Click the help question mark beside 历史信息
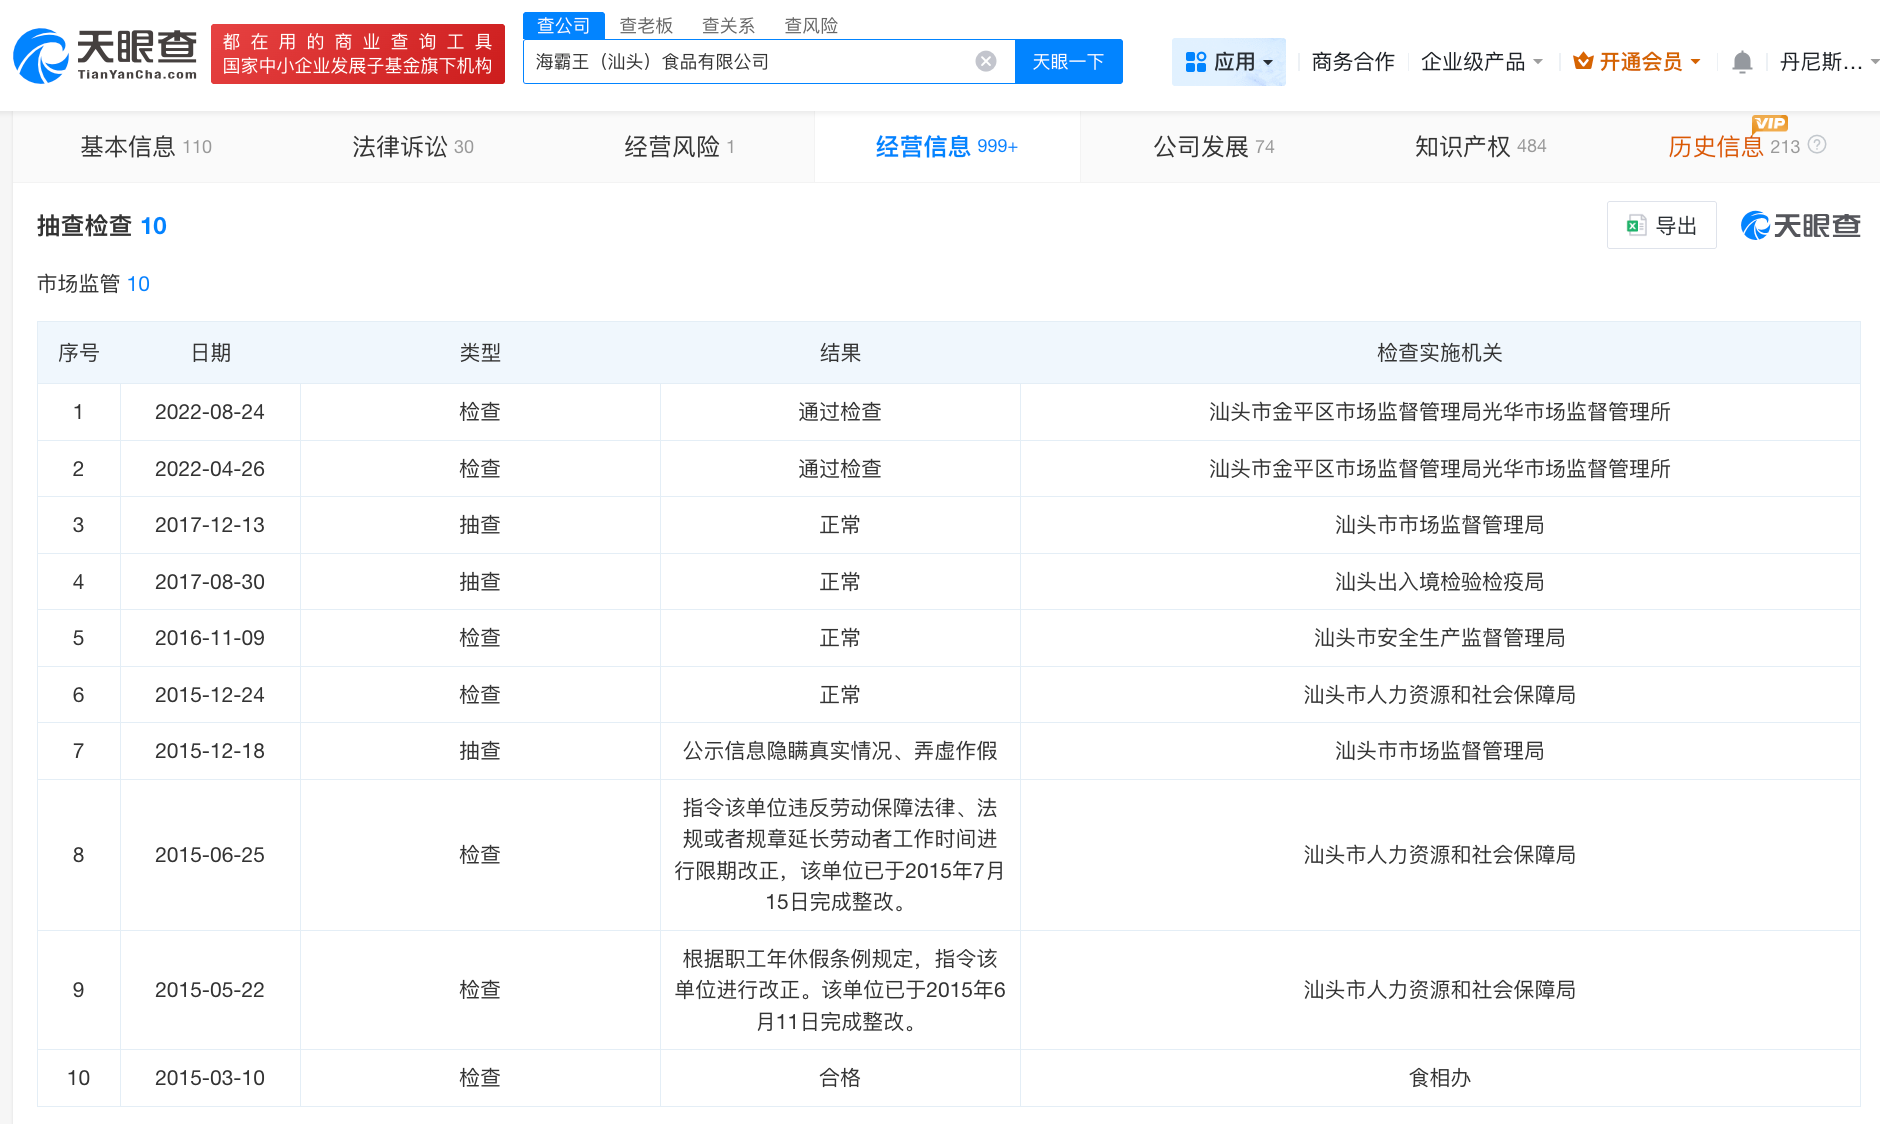1880x1124 pixels. pos(1818,145)
